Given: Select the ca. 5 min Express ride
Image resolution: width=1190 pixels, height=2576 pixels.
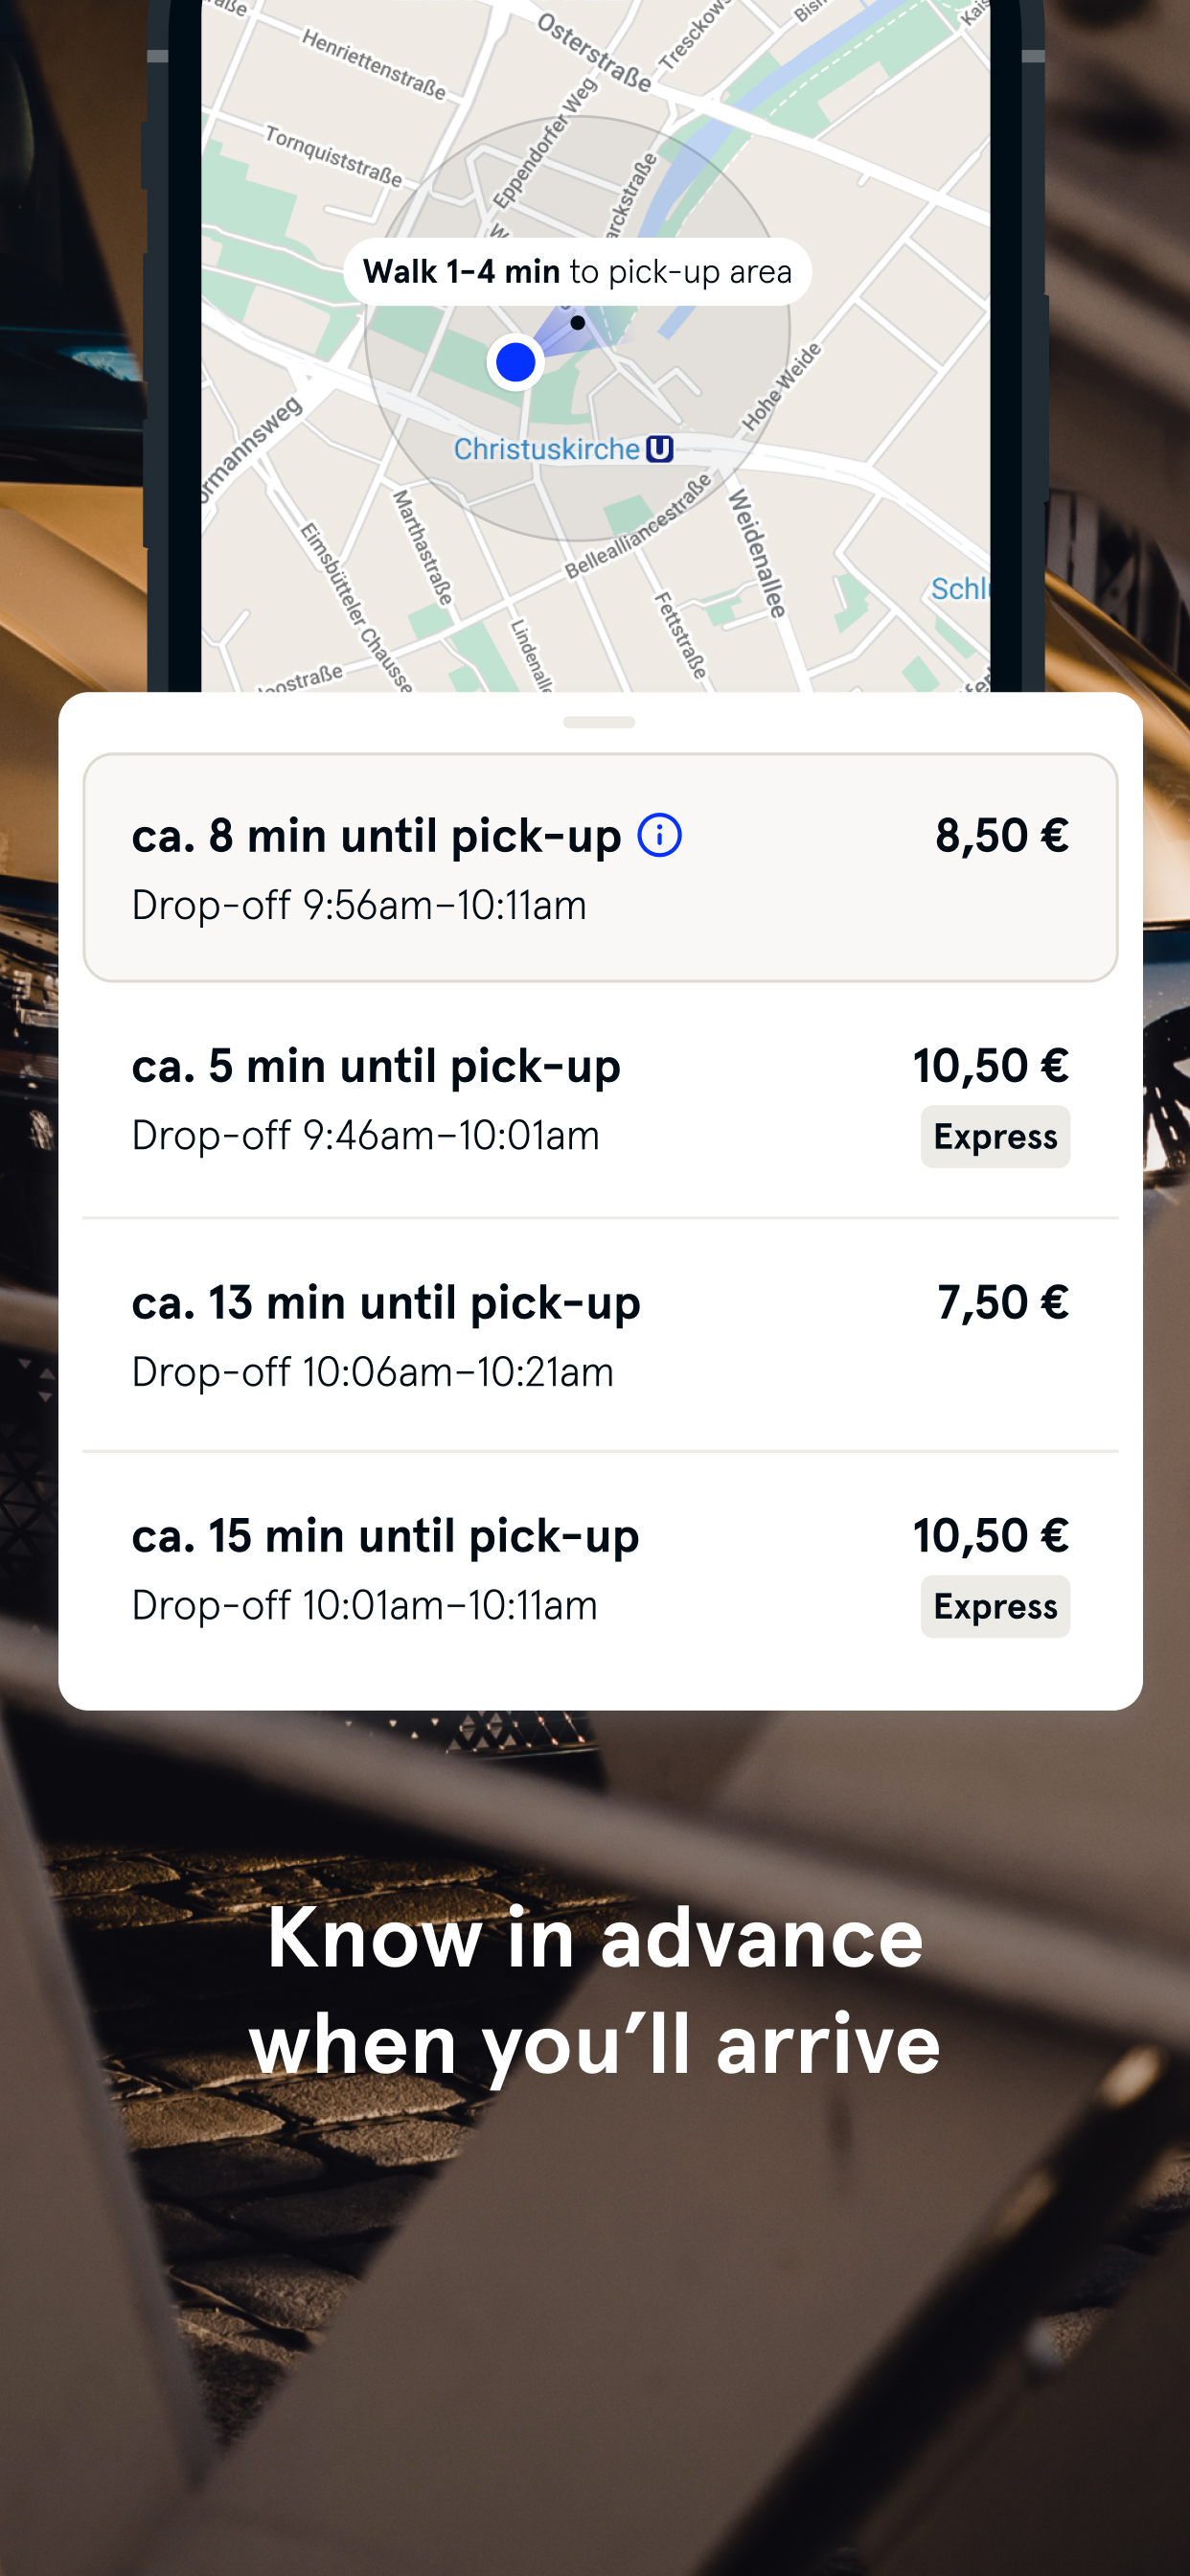Looking at the screenshot, I should coord(600,1100).
